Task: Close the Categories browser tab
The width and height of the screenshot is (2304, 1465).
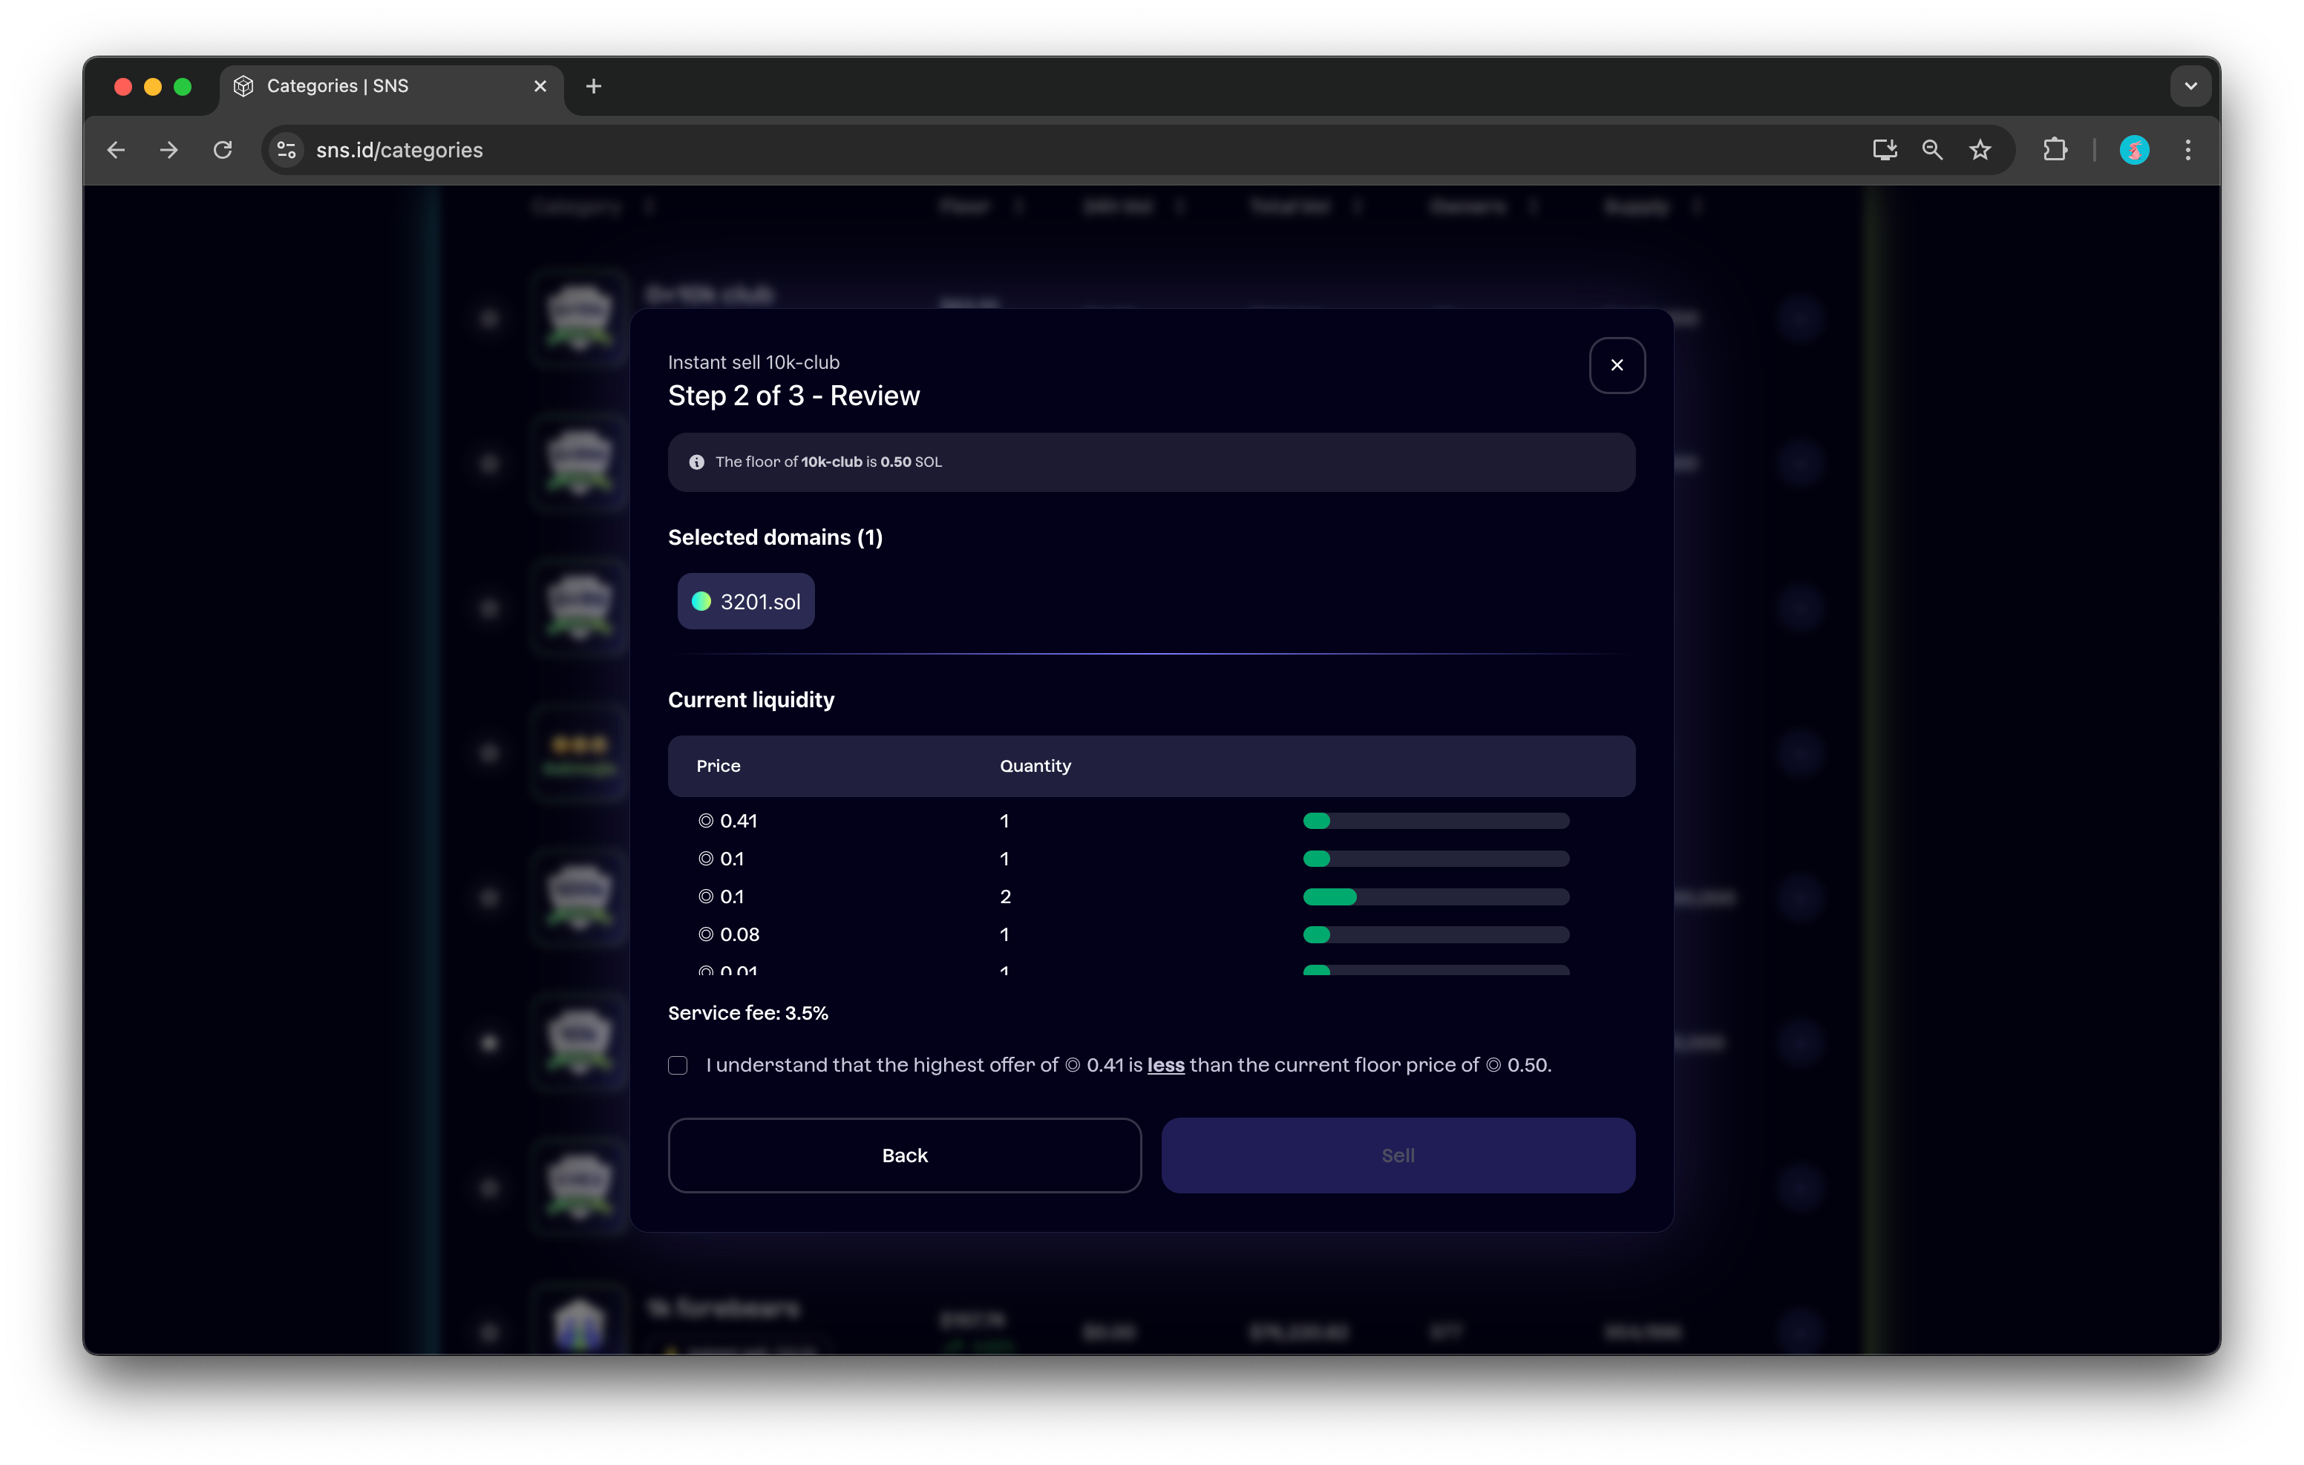Action: click(x=540, y=86)
